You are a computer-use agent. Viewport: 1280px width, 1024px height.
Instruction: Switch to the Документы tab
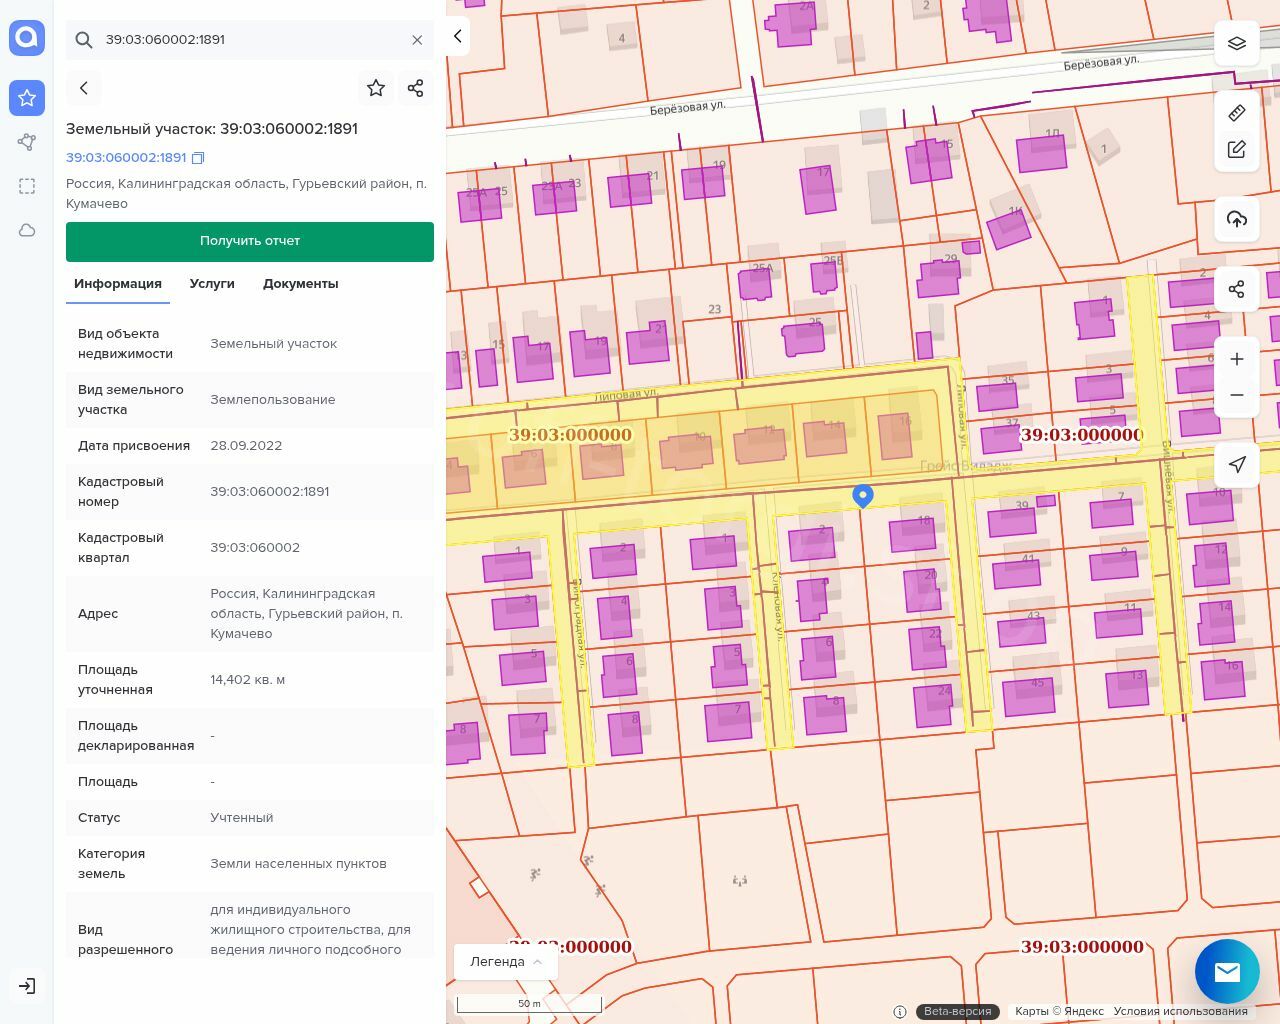pos(300,284)
